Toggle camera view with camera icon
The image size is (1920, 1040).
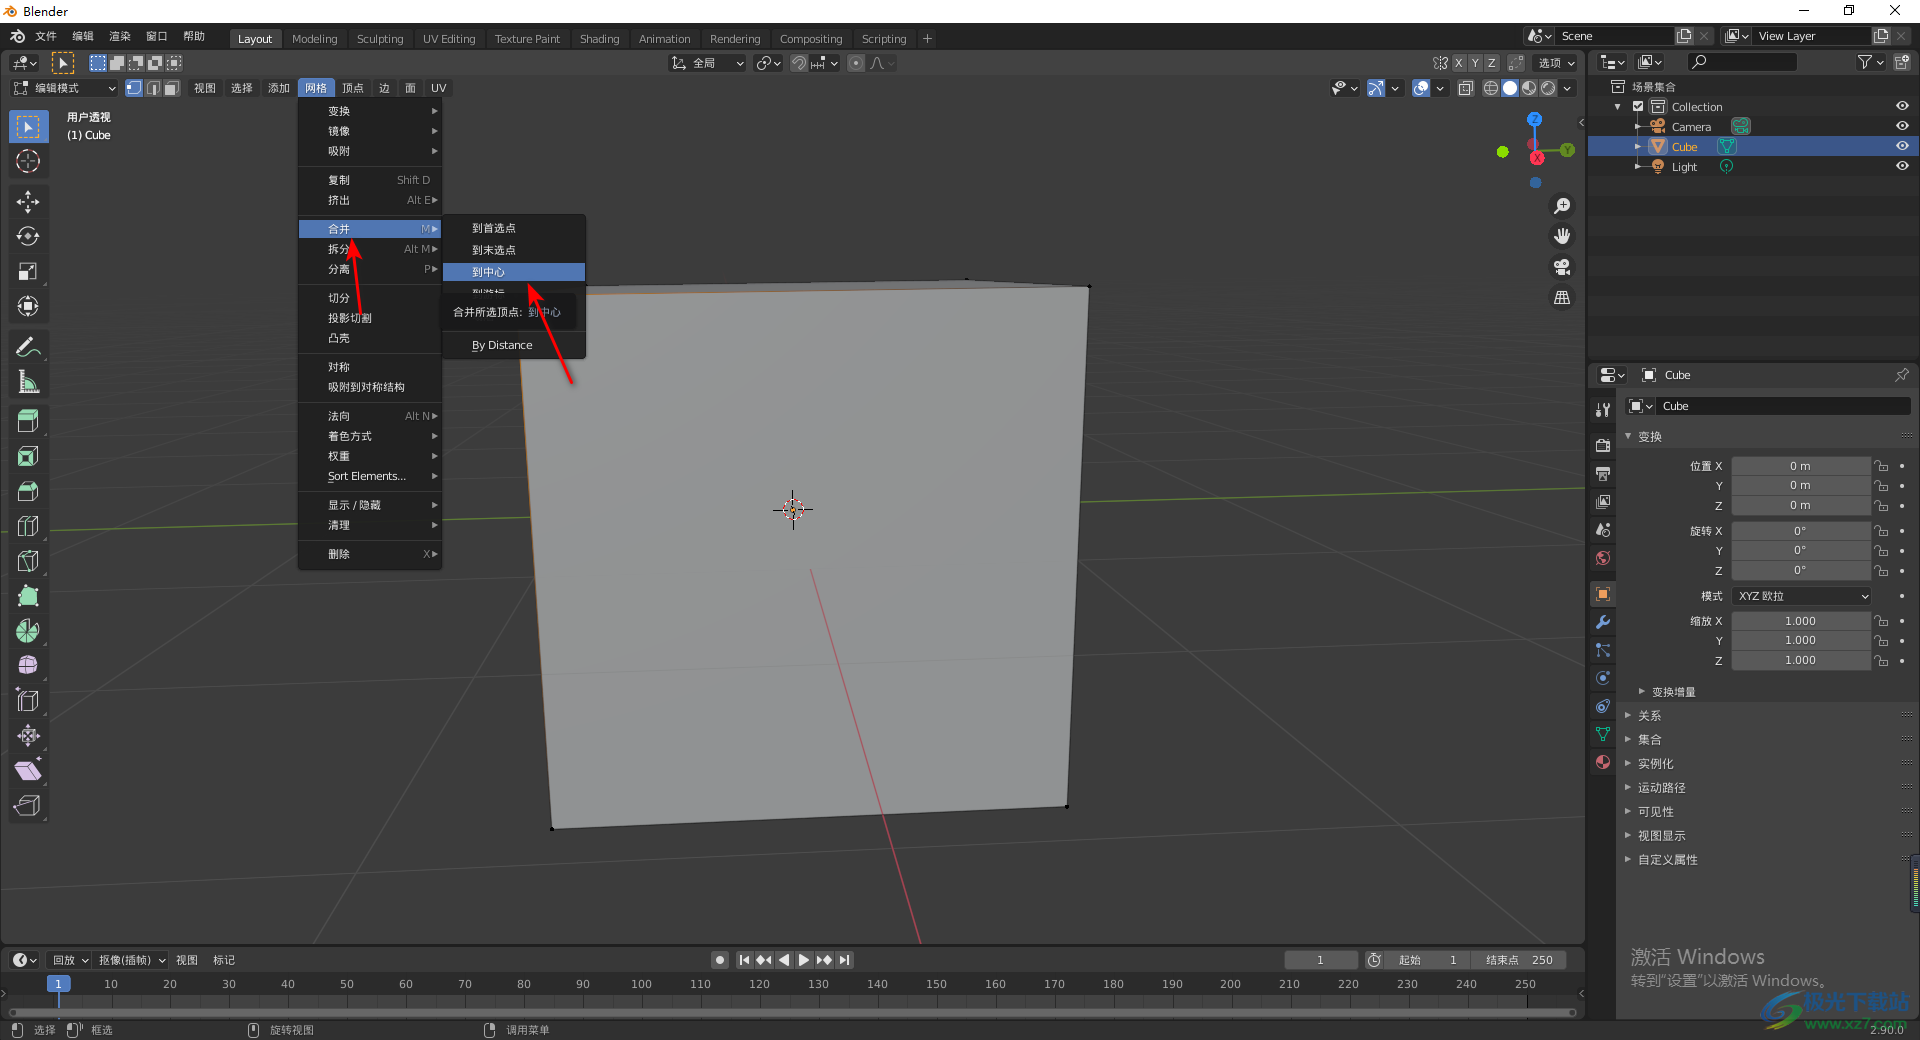[1562, 267]
